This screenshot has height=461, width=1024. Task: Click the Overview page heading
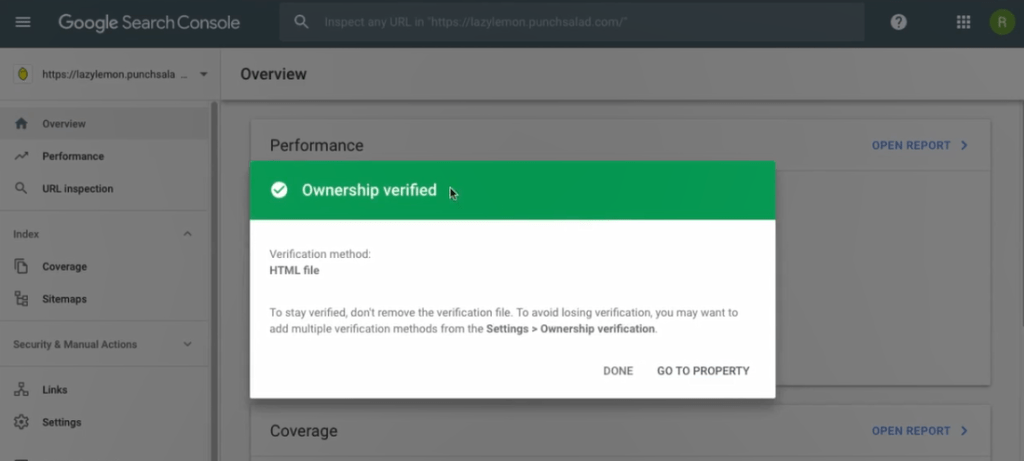pyautogui.click(x=274, y=74)
